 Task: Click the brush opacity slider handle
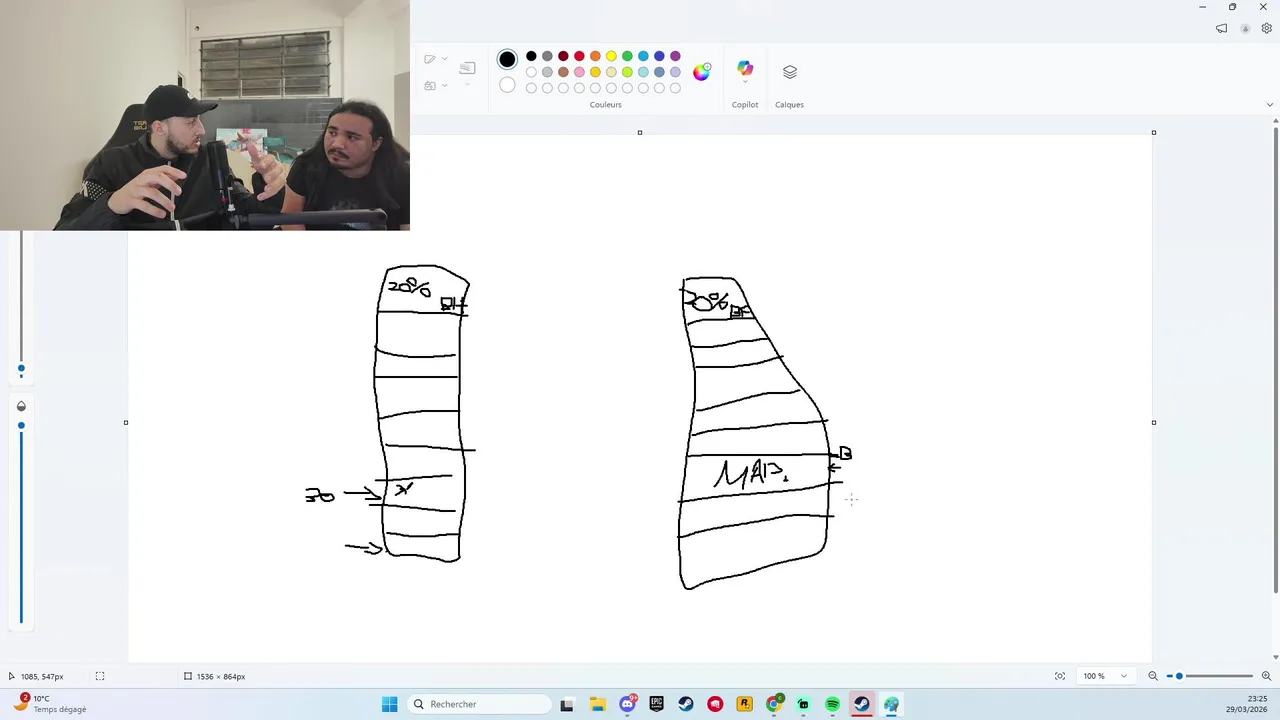(x=21, y=425)
